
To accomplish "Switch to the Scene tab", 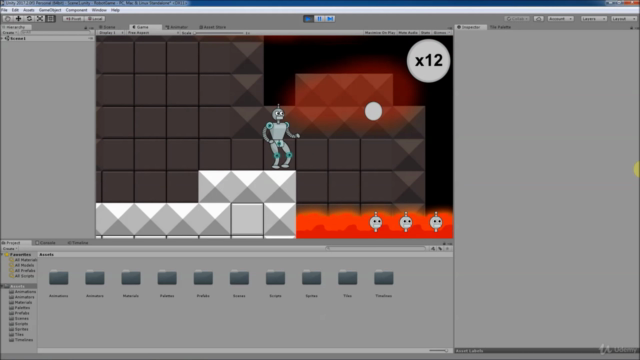I will point(107,27).
